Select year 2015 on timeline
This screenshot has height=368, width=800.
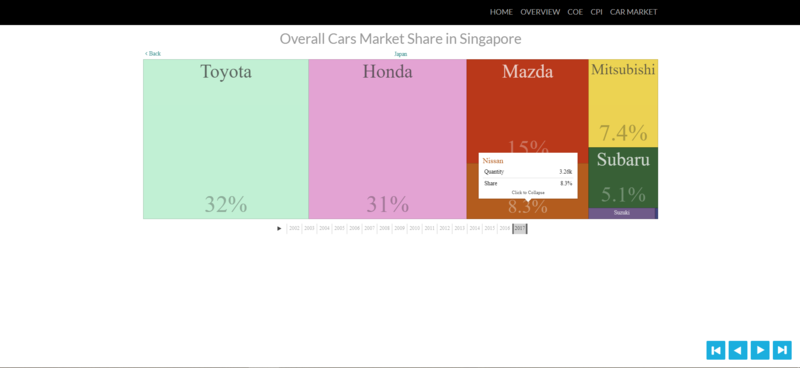490,228
